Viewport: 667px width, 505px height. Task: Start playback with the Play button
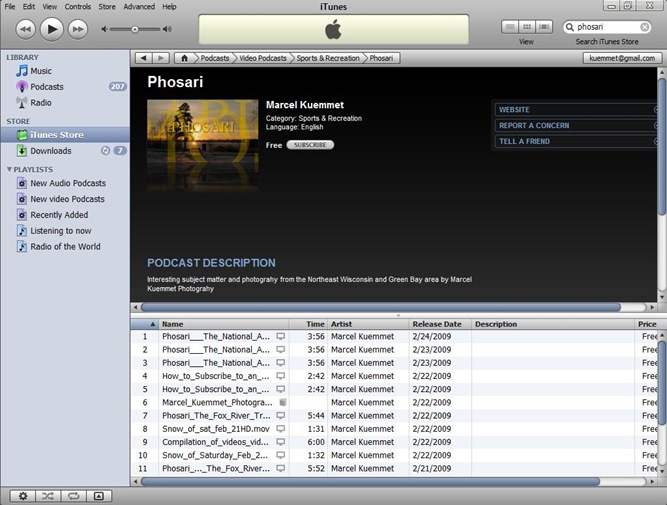tap(51, 29)
